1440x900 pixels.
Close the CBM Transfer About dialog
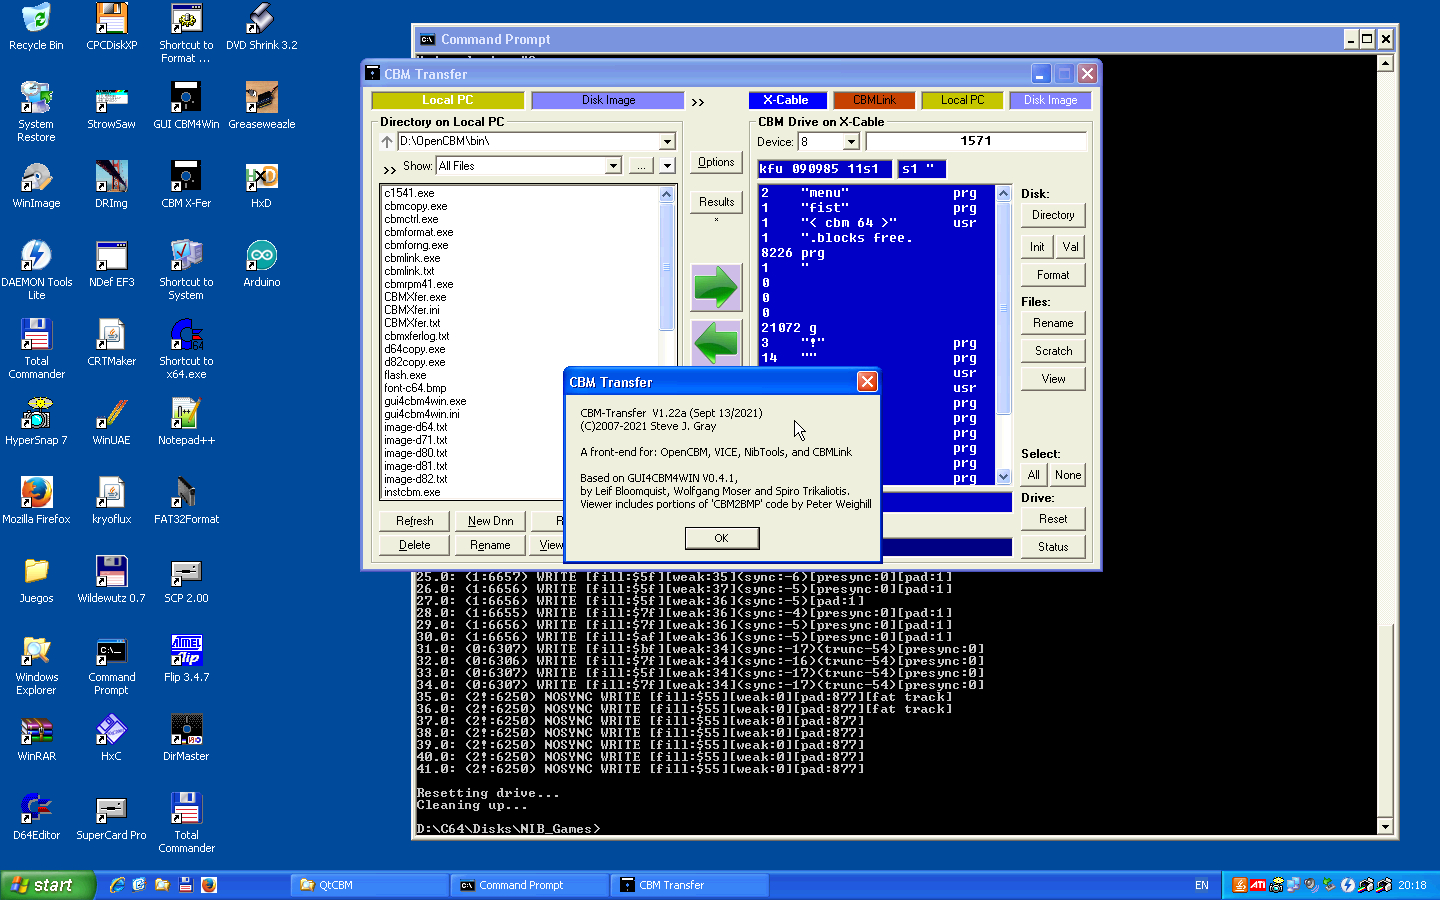(867, 382)
